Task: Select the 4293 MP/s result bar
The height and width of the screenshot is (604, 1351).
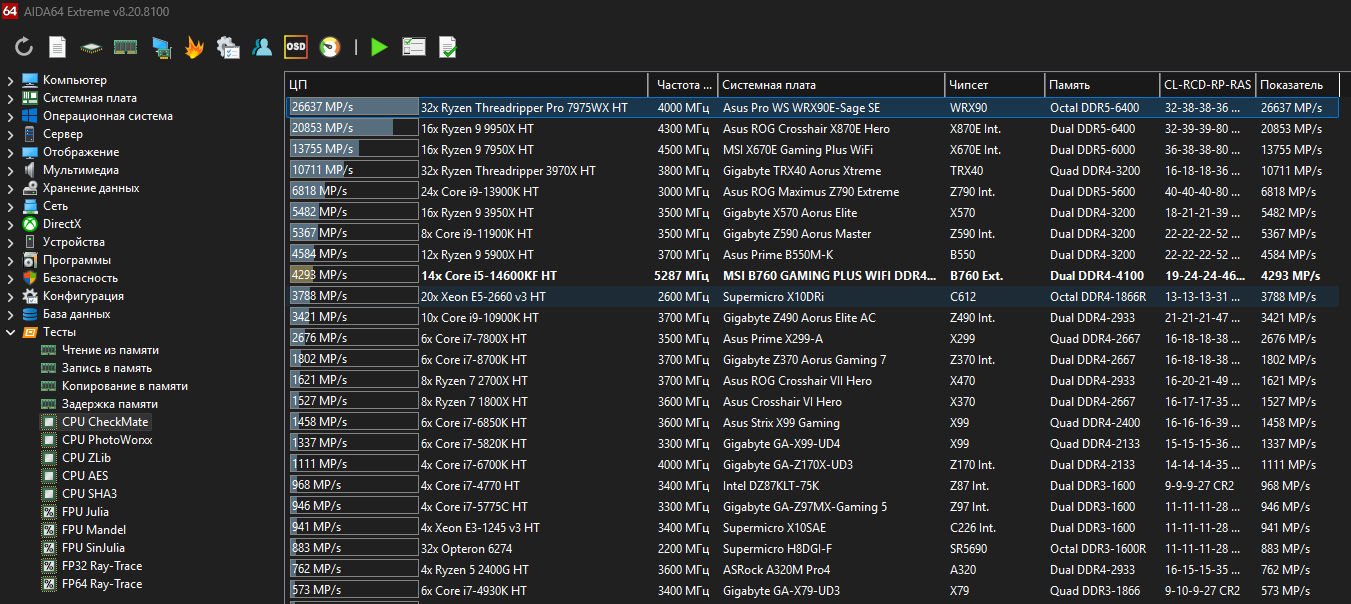Action: pyautogui.click(x=354, y=275)
